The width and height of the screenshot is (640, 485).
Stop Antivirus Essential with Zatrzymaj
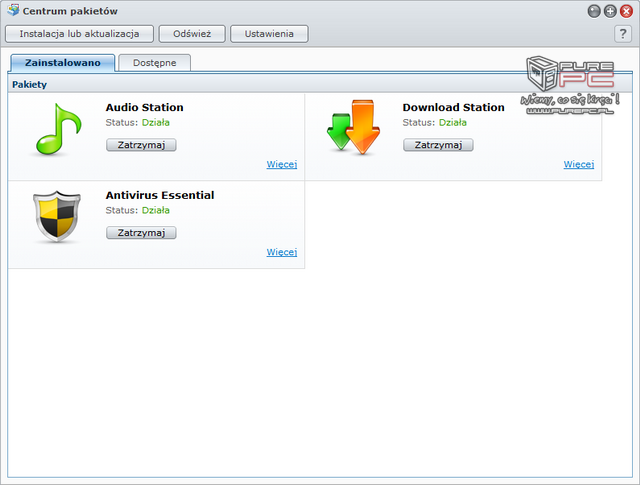pyautogui.click(x=141, y=233)
